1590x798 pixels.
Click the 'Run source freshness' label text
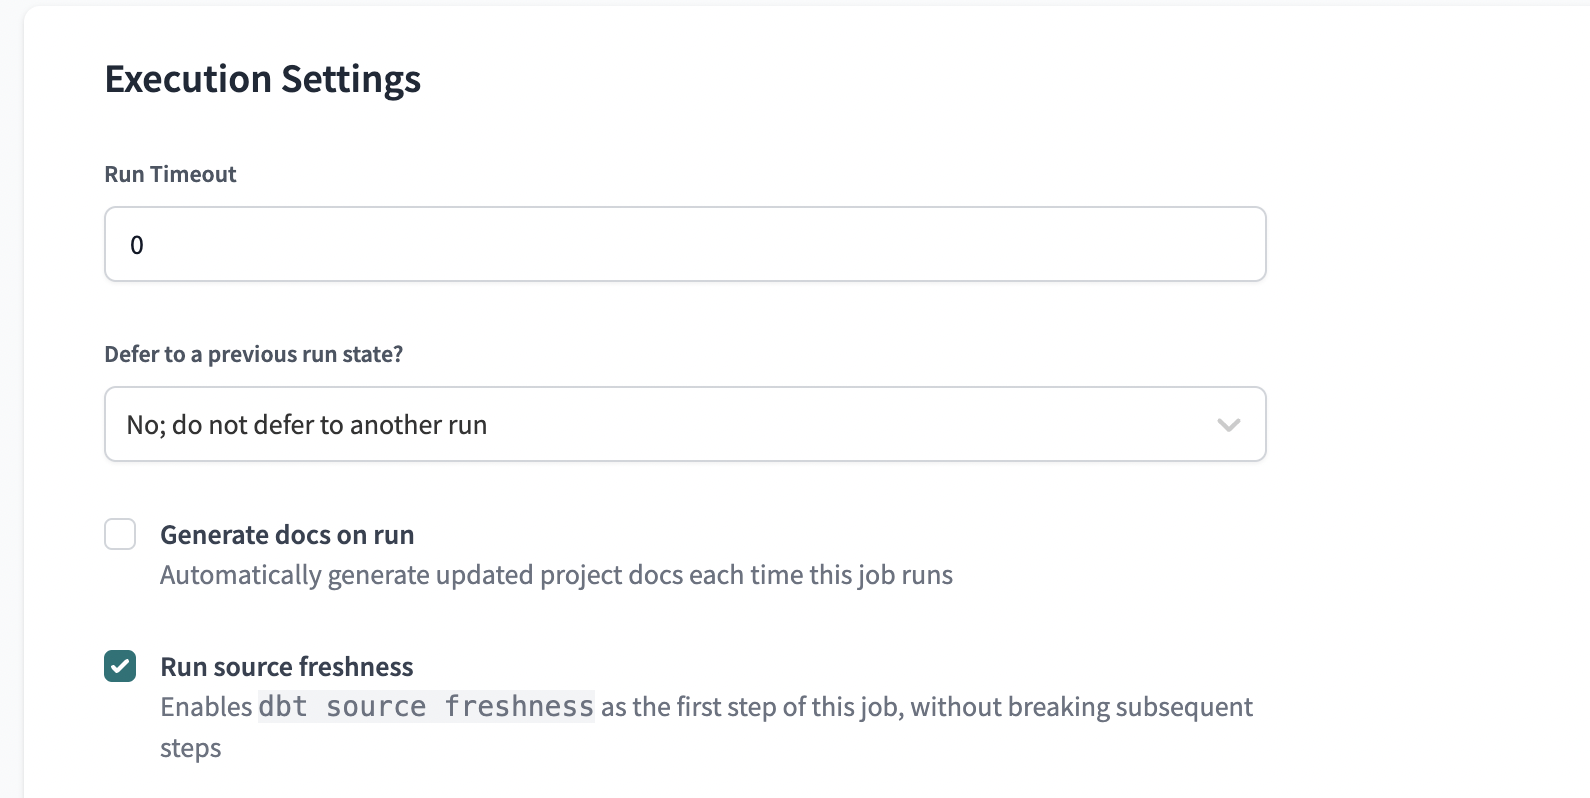[287, 666]
